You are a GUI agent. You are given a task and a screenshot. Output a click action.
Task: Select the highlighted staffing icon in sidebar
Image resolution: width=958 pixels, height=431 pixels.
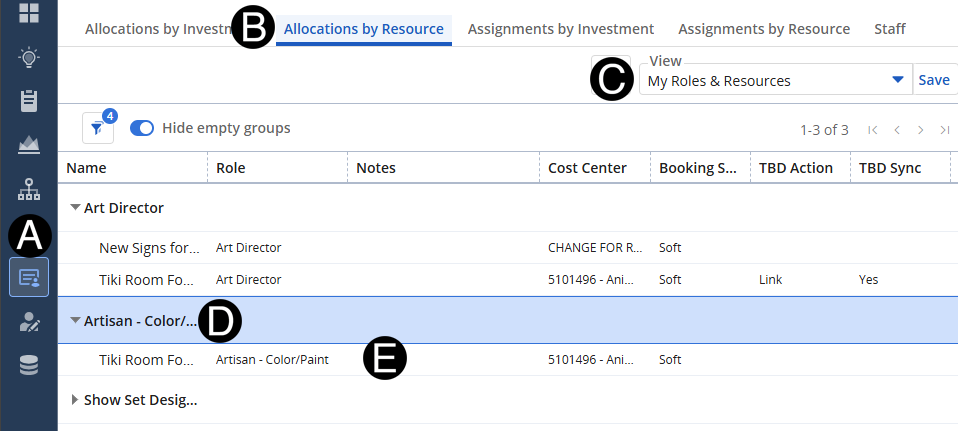[29, 277]
